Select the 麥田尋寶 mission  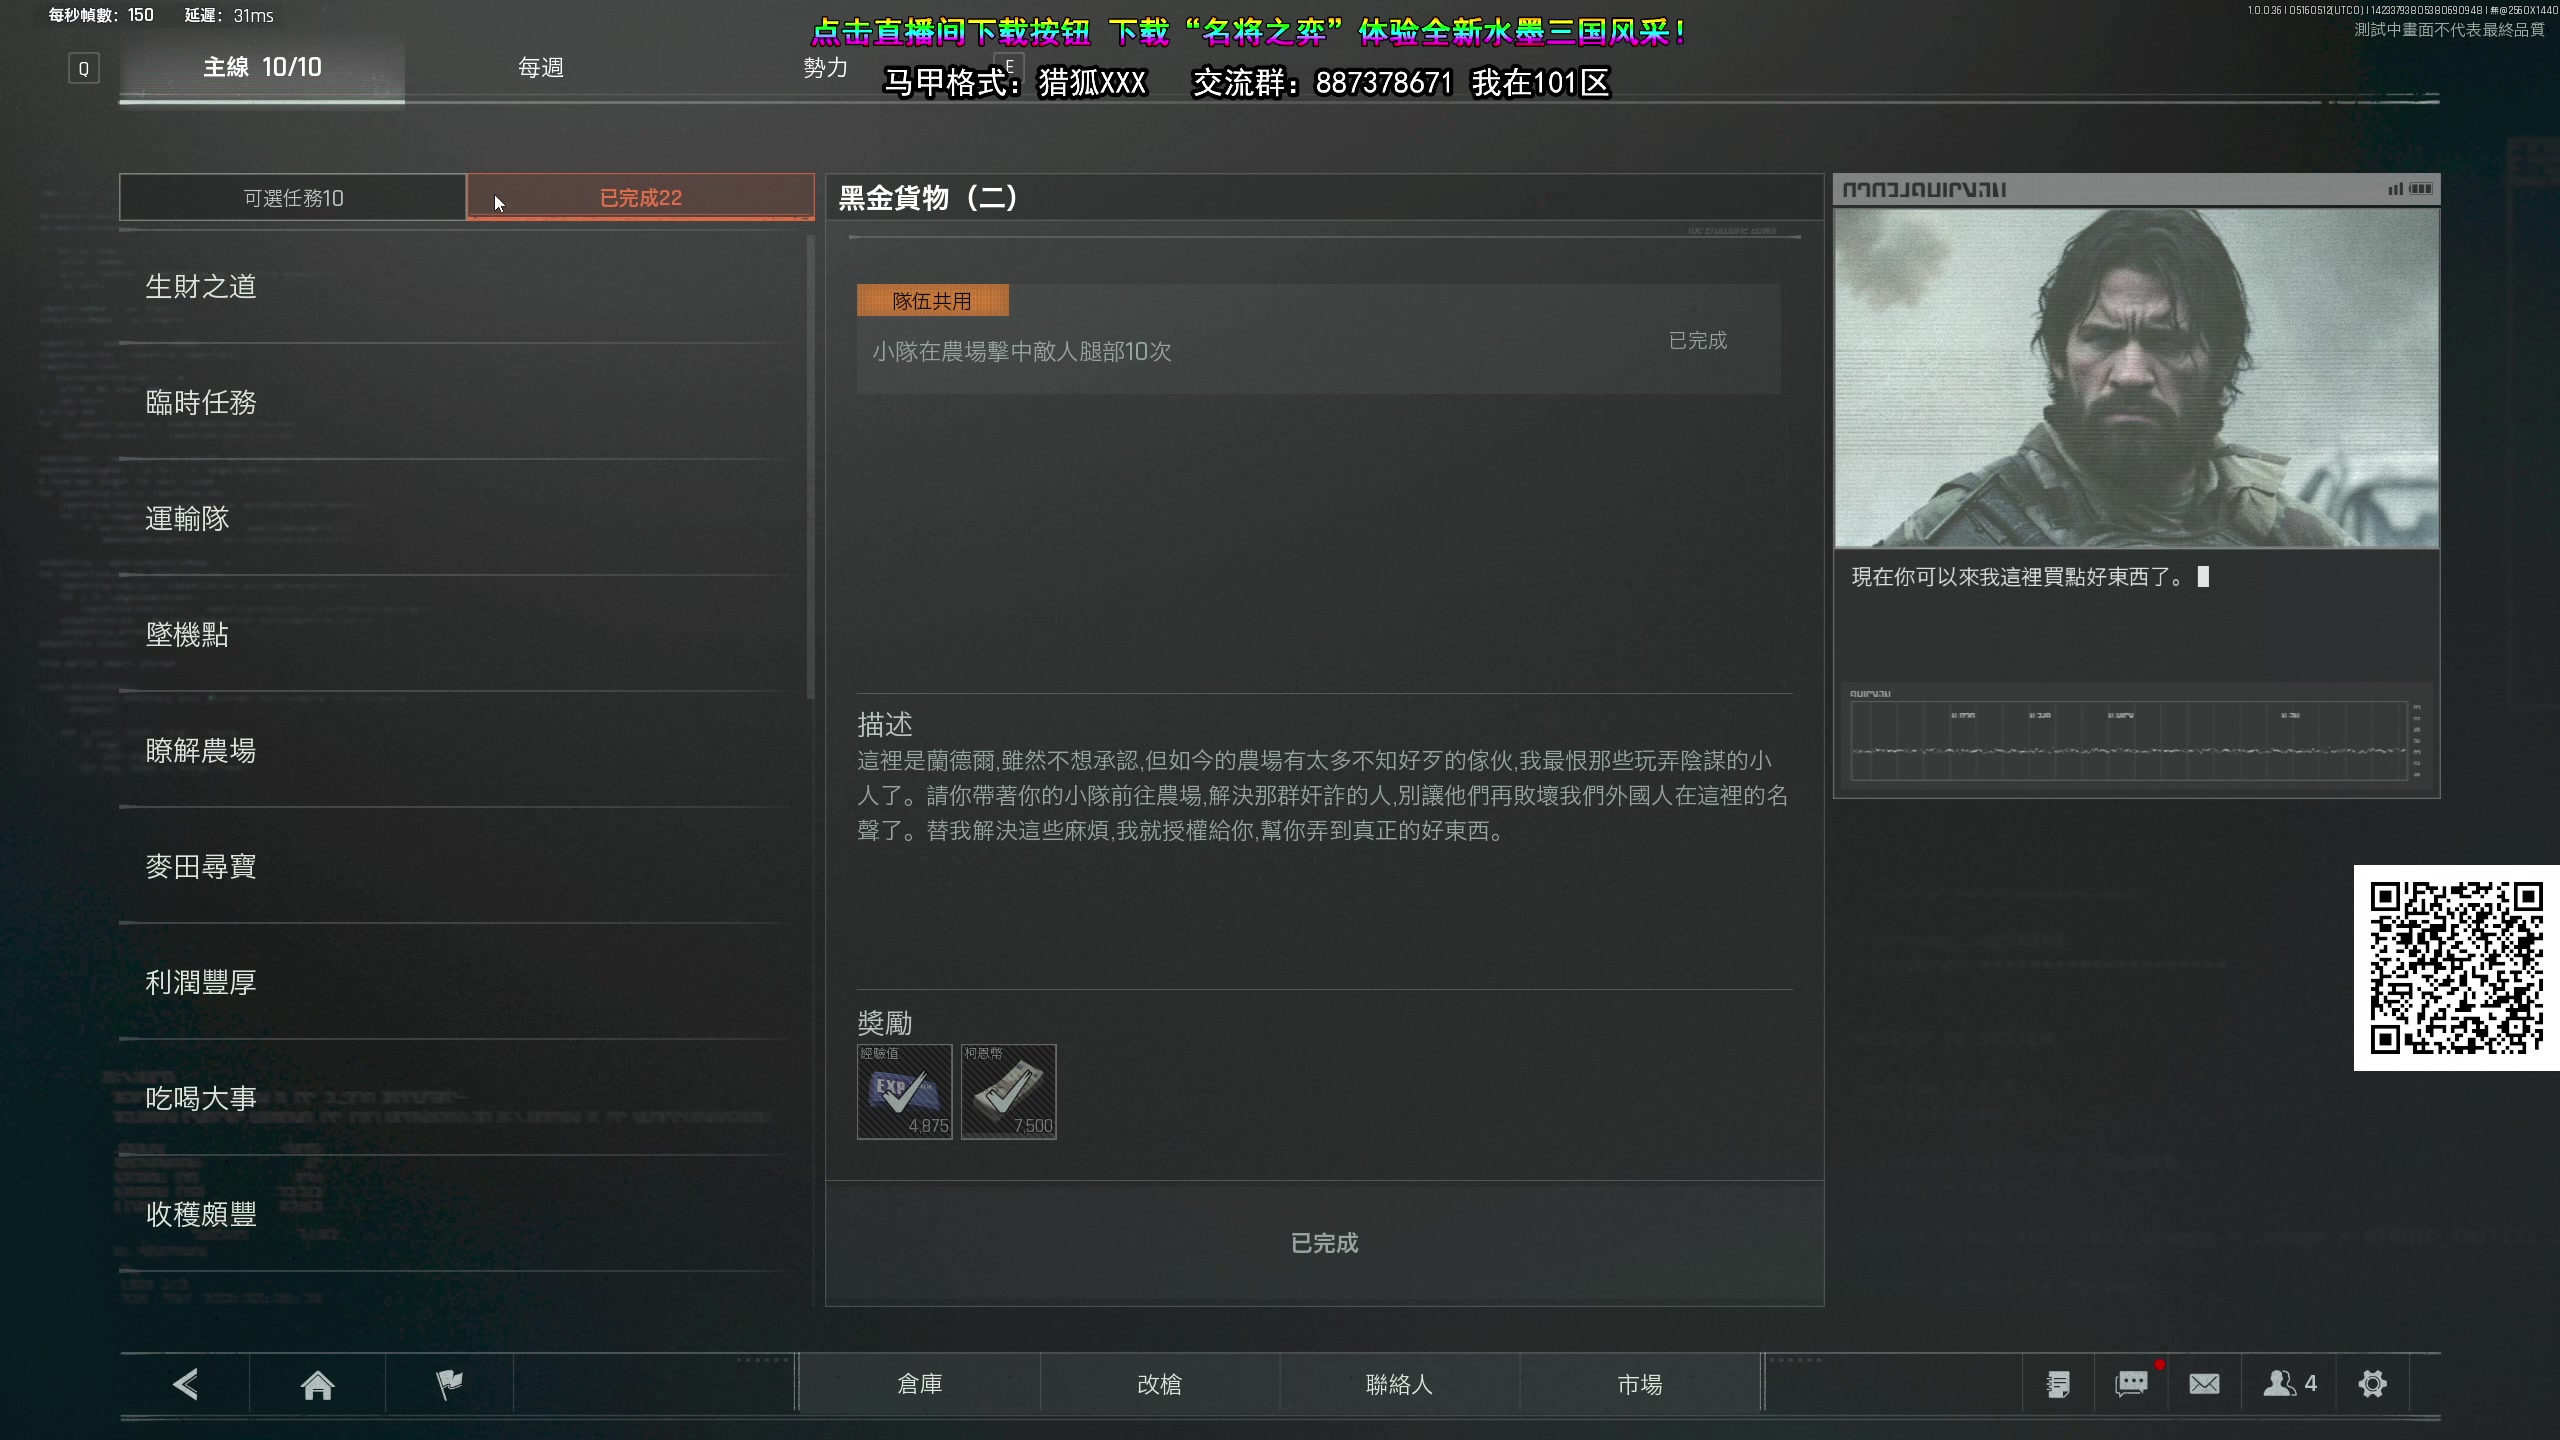coord(201,867)
